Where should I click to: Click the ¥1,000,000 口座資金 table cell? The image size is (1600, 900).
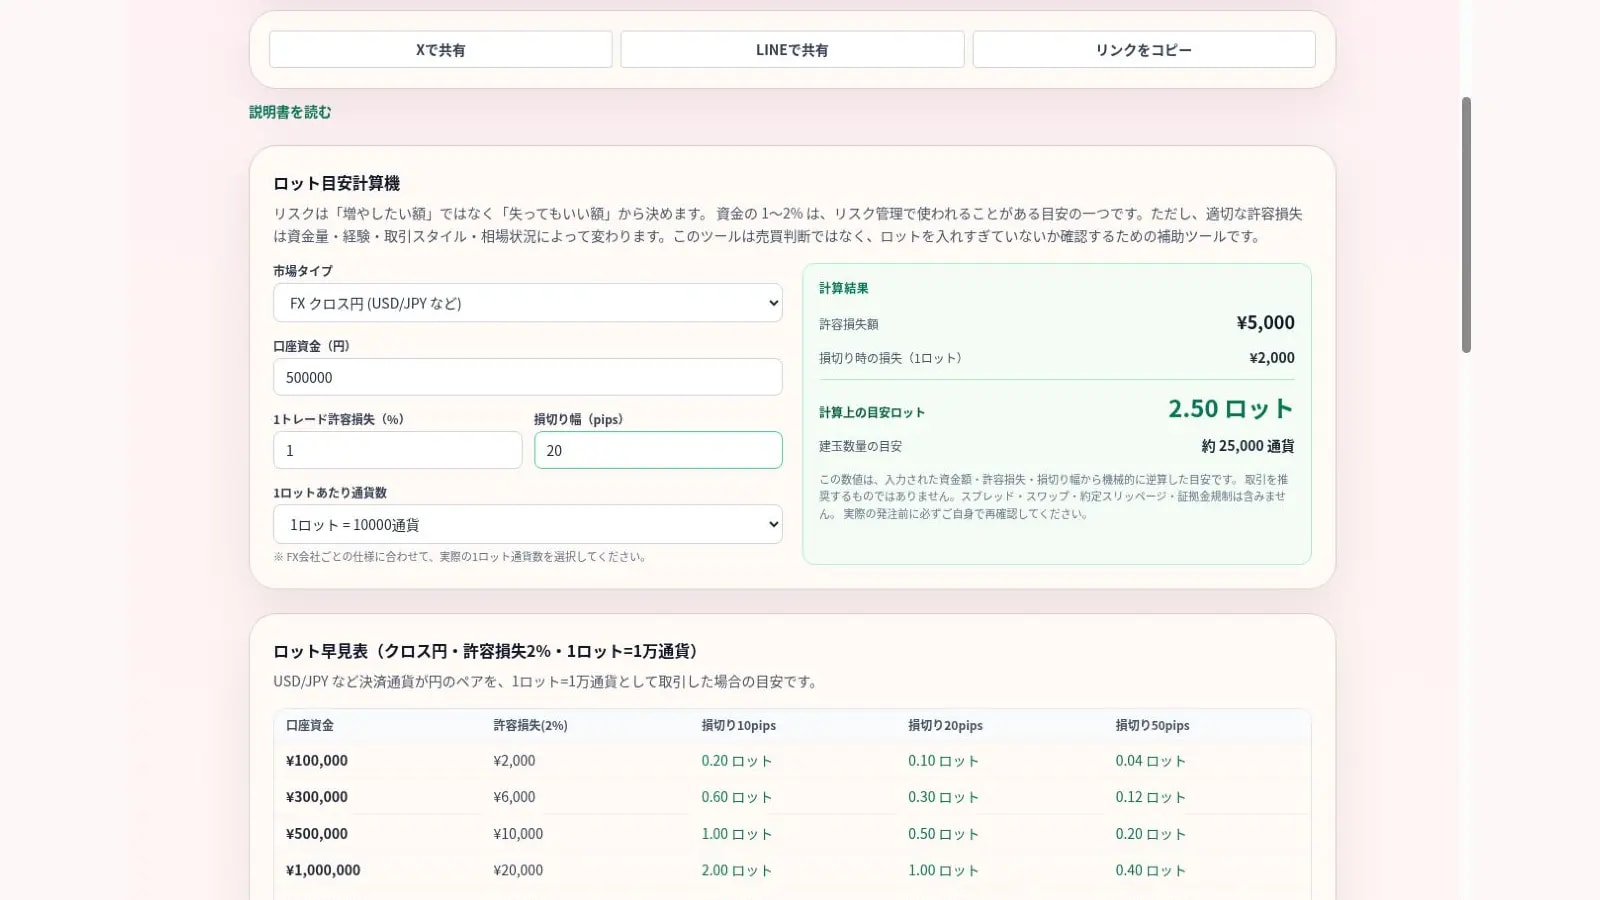point(323,870)
